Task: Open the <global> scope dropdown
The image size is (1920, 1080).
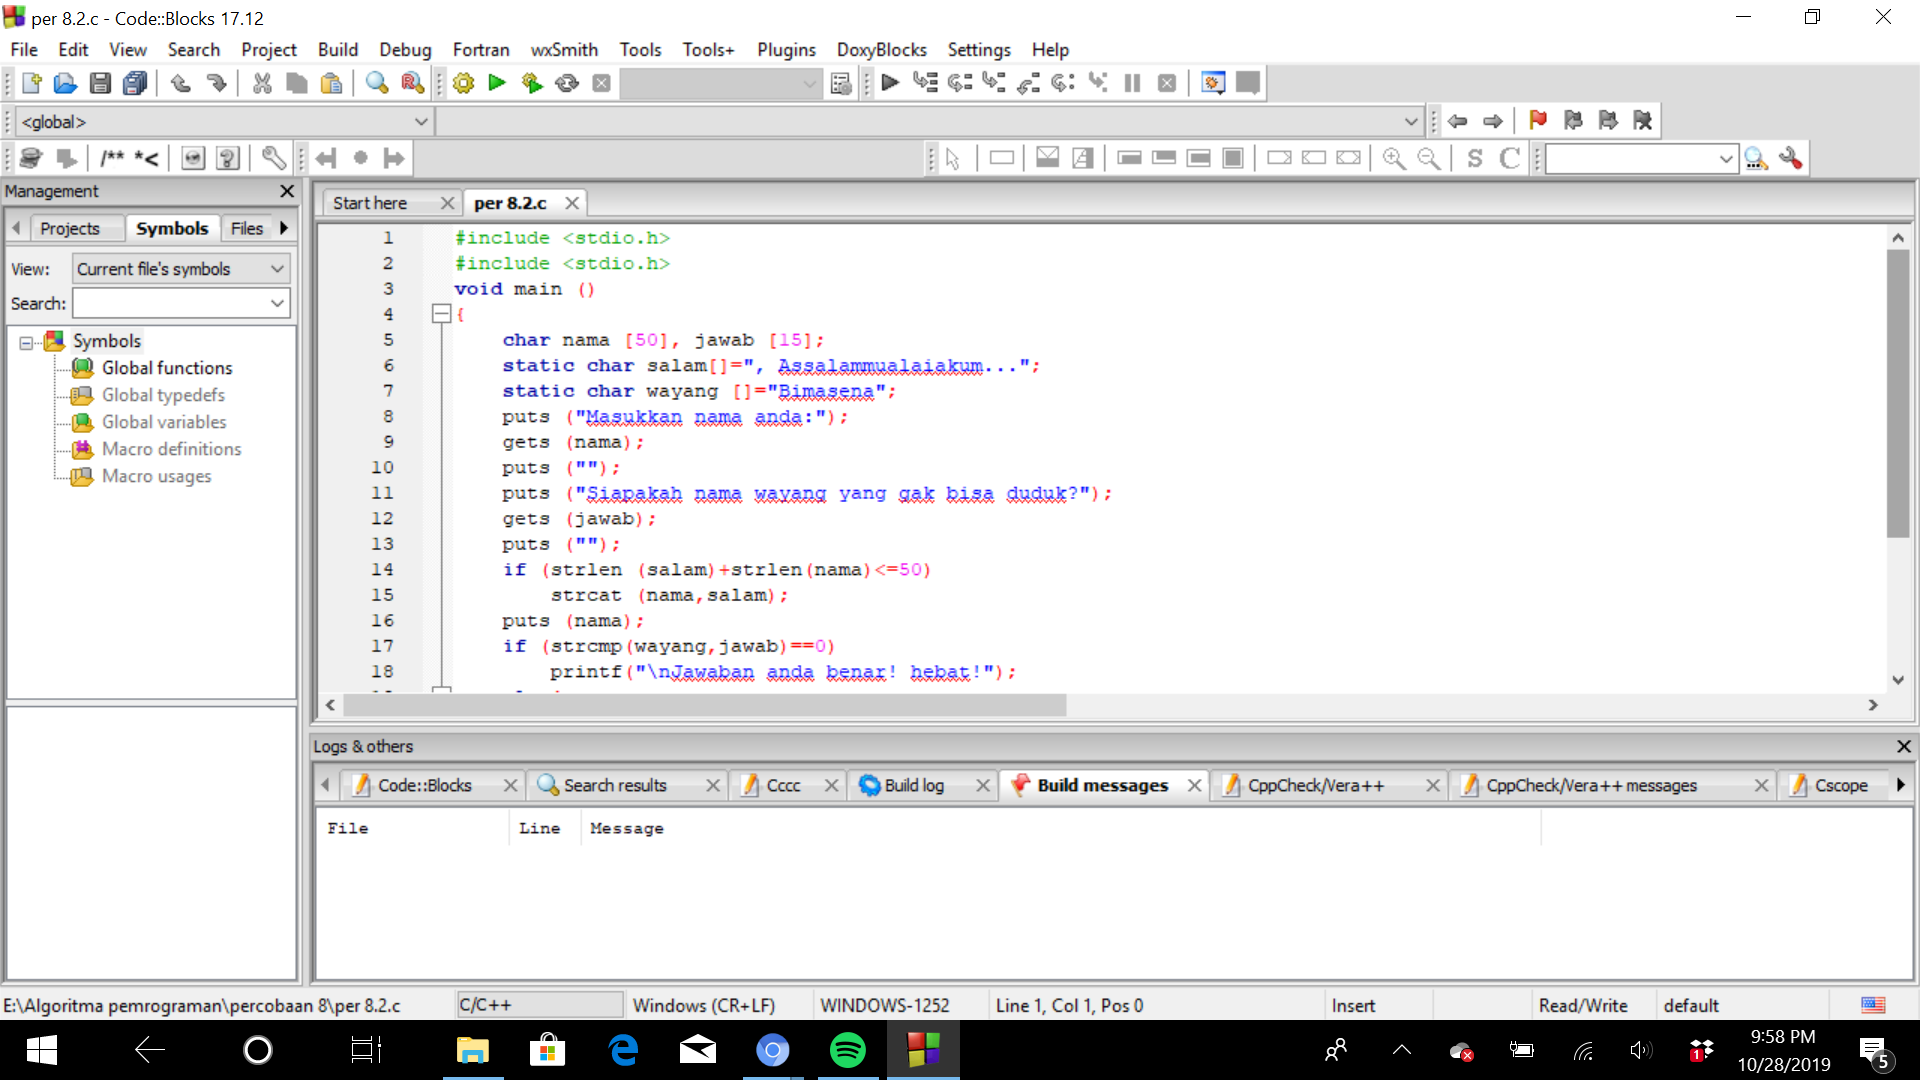Action: (421, 122)
